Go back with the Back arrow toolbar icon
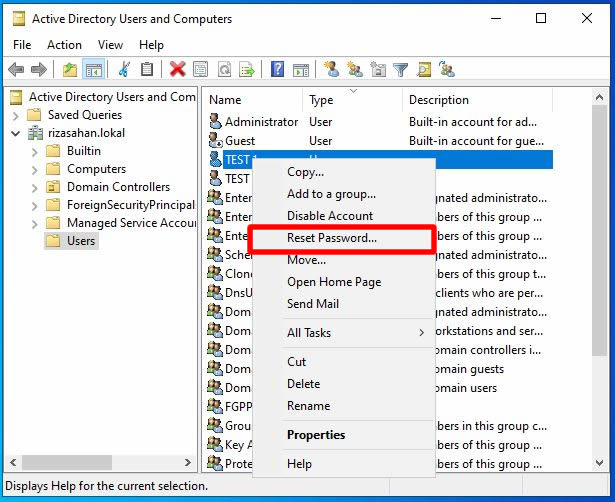This screenshot has height=502, width=615. click(x=16, y=70)
